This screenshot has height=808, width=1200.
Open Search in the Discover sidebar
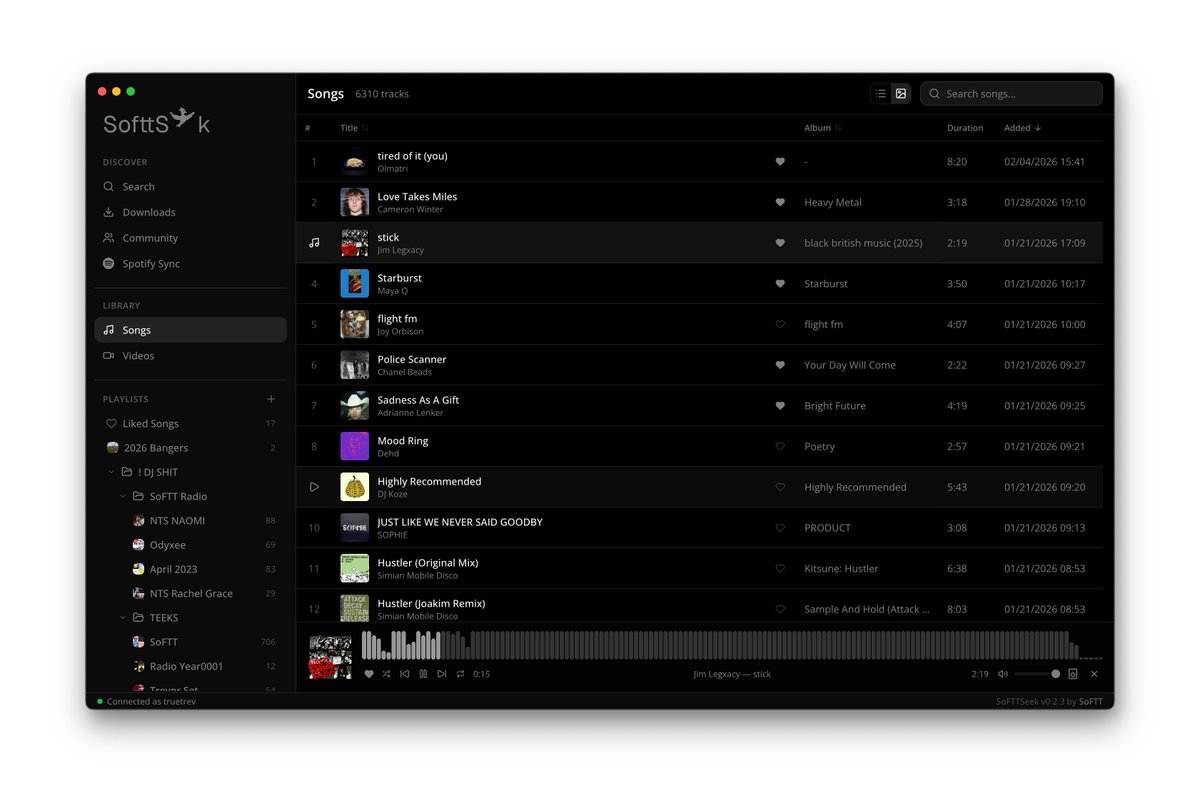pyautogui.click(x=190, y=187)
